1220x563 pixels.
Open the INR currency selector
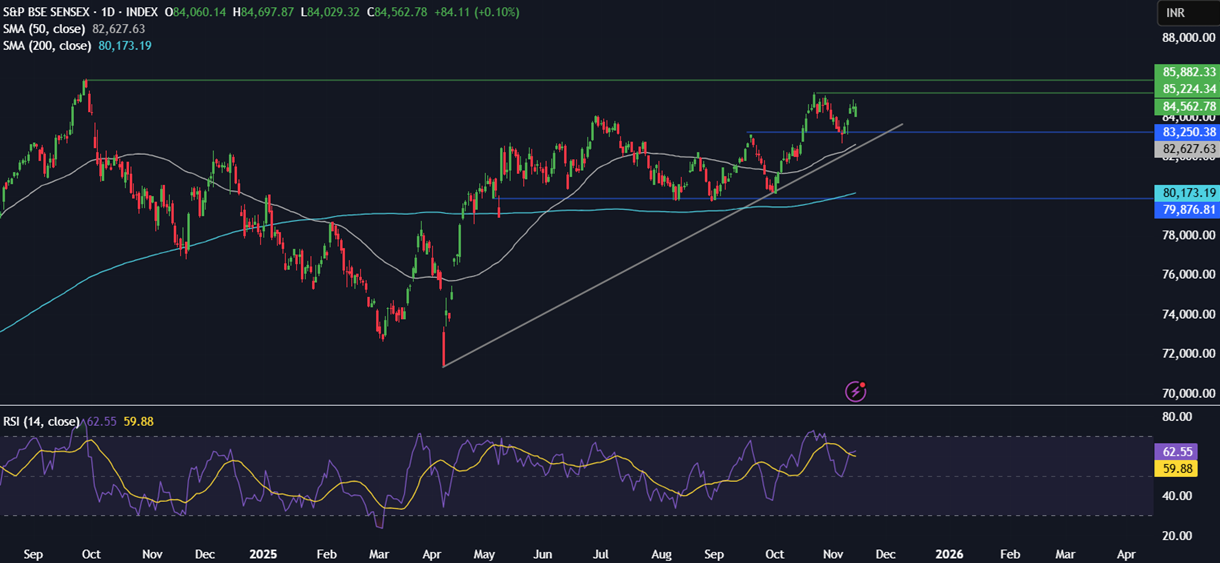pos(1187,13)
